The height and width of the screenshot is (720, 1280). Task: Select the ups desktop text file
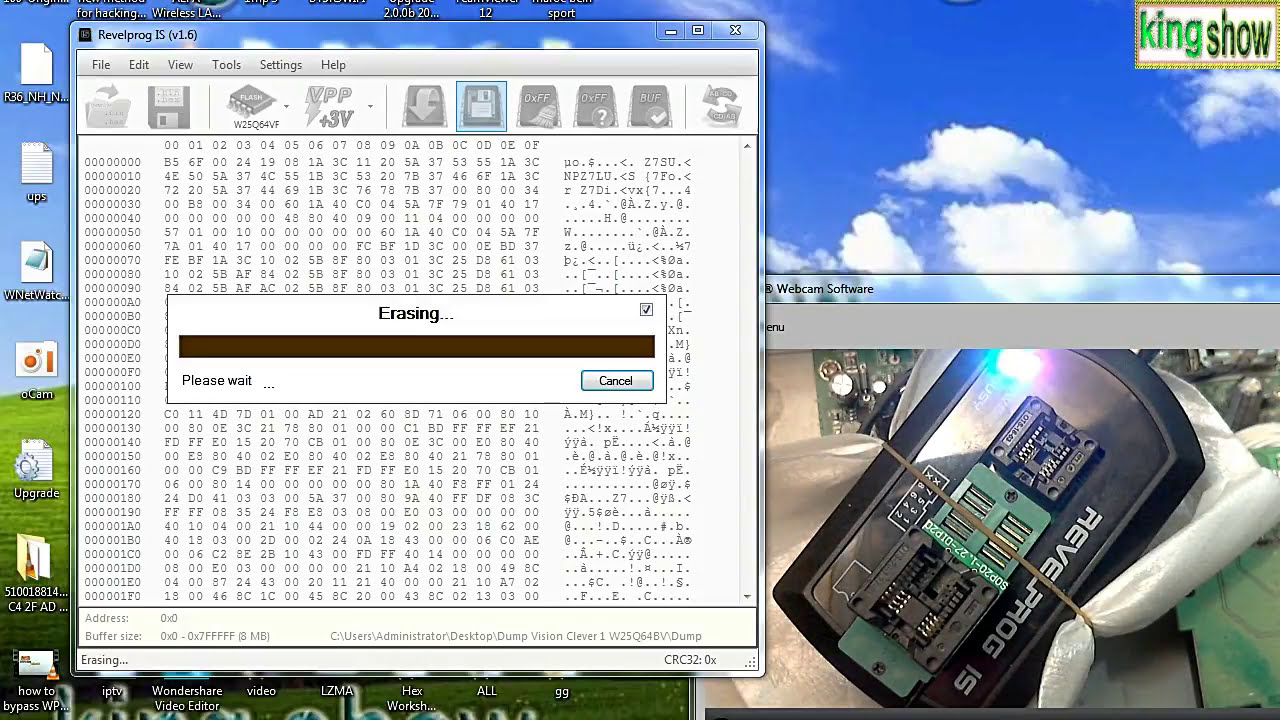point(37,172)
